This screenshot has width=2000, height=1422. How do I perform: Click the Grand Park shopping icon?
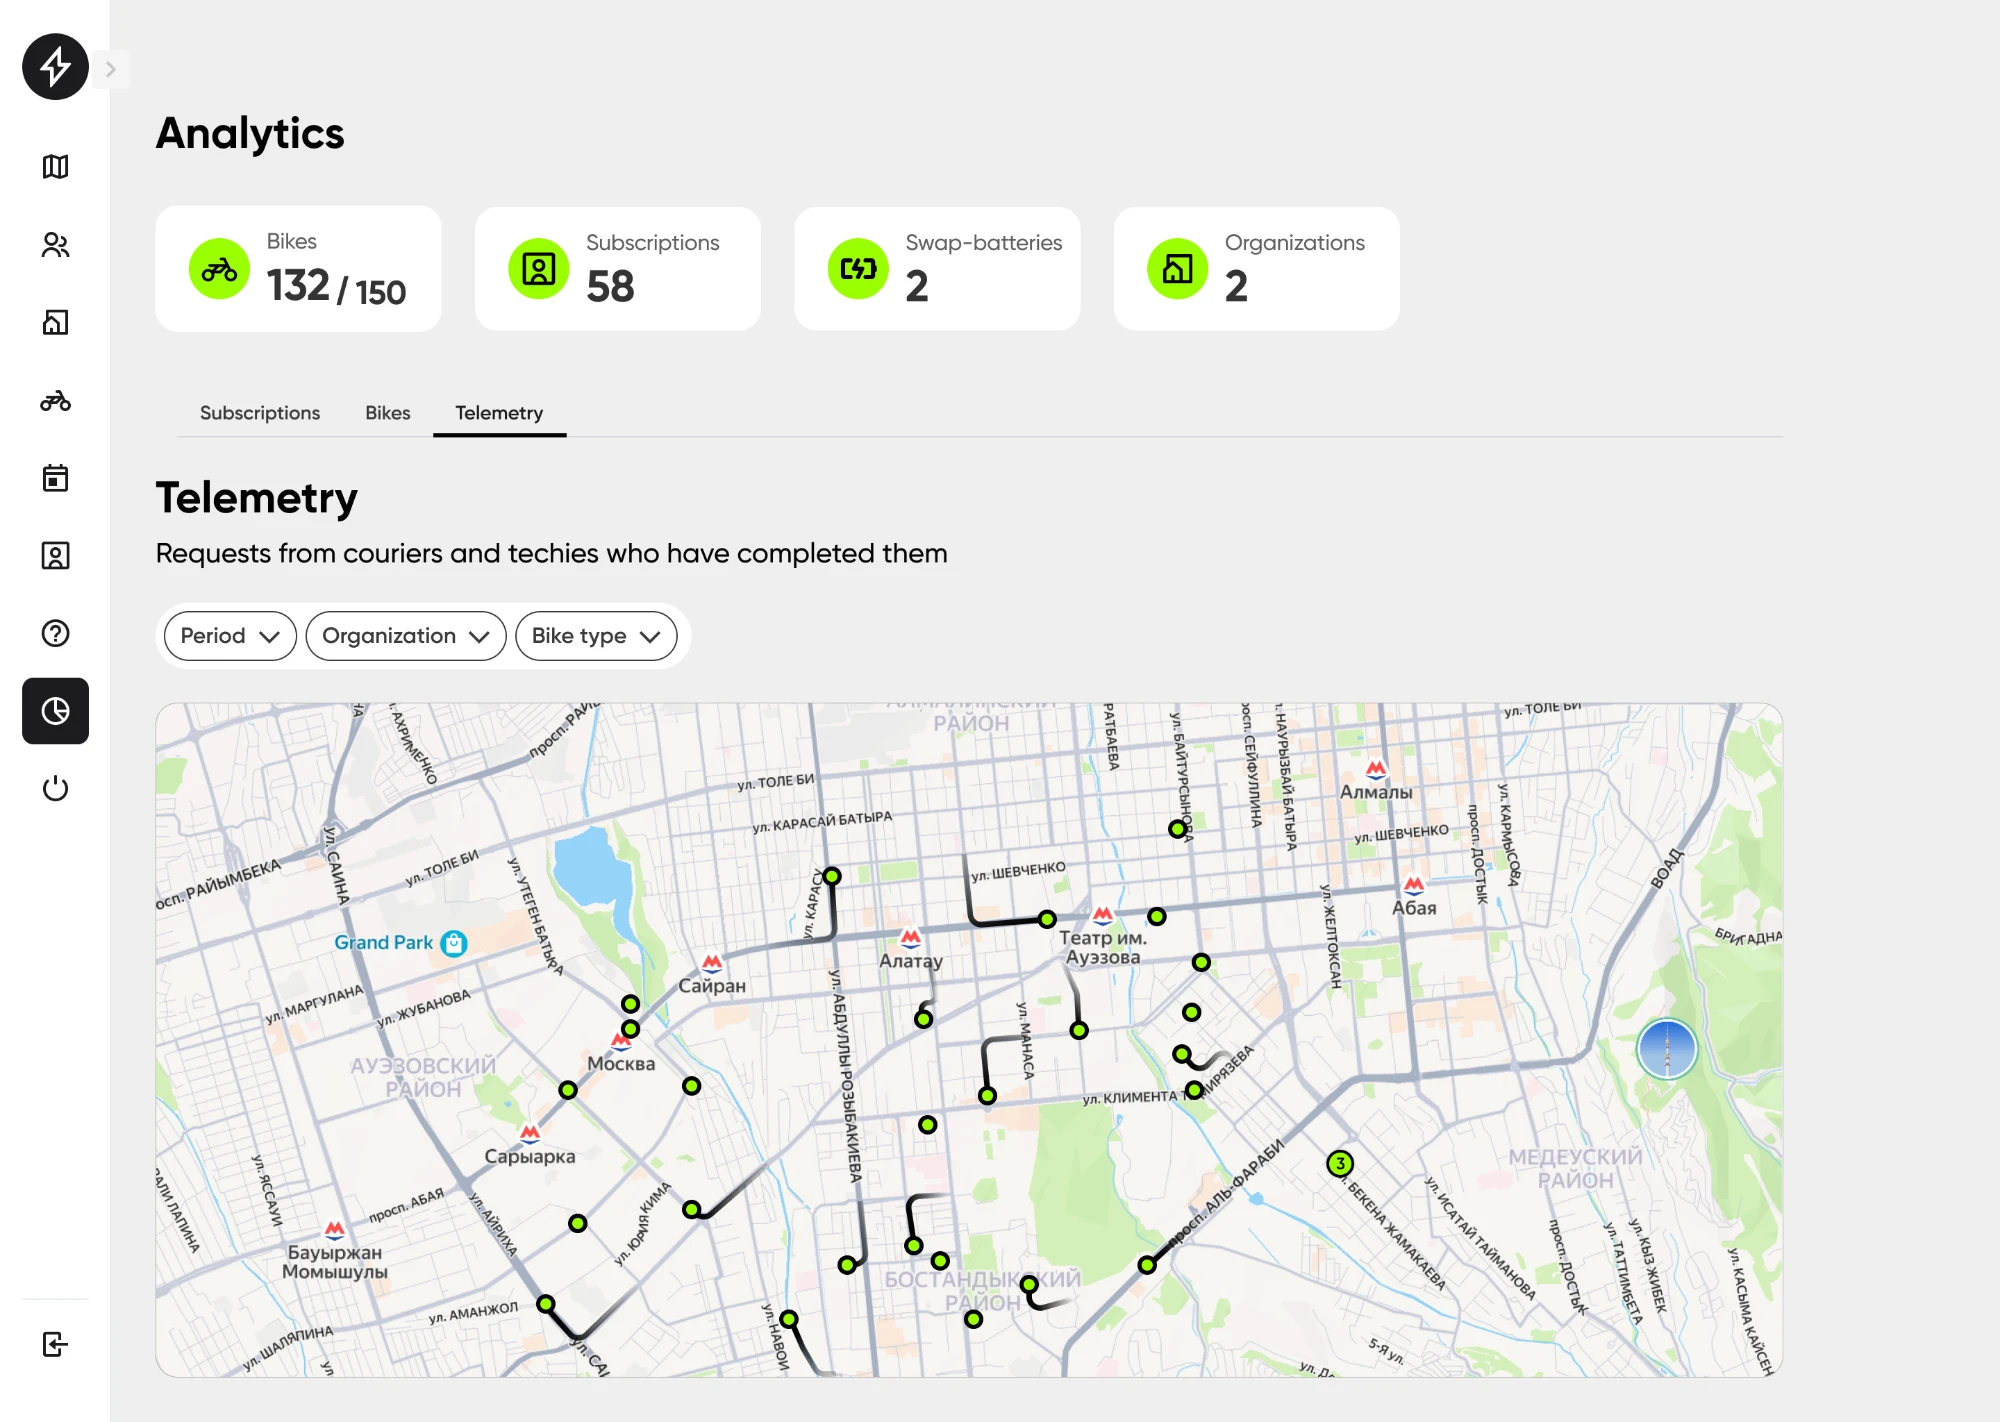coord(454,943)
